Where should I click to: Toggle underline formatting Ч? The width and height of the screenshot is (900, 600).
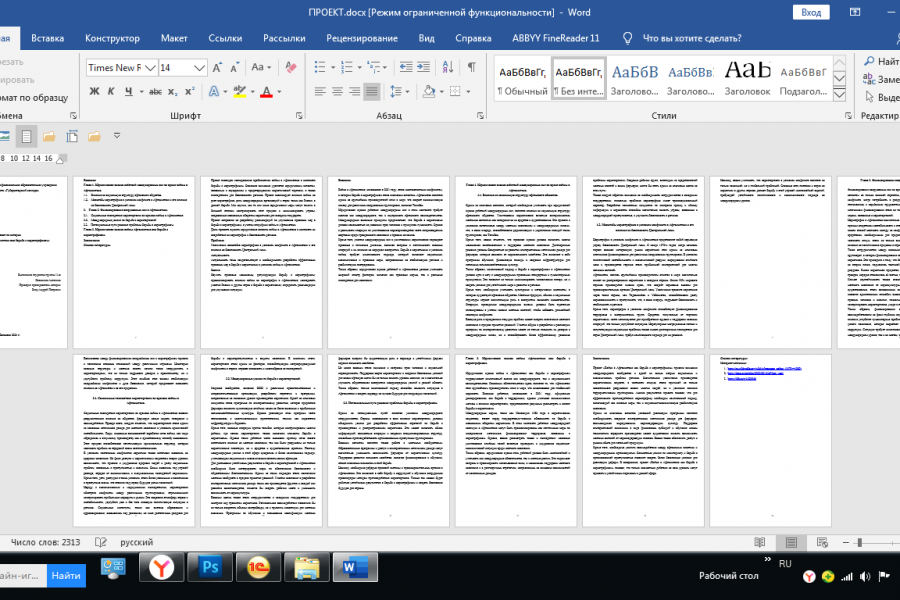129,91
